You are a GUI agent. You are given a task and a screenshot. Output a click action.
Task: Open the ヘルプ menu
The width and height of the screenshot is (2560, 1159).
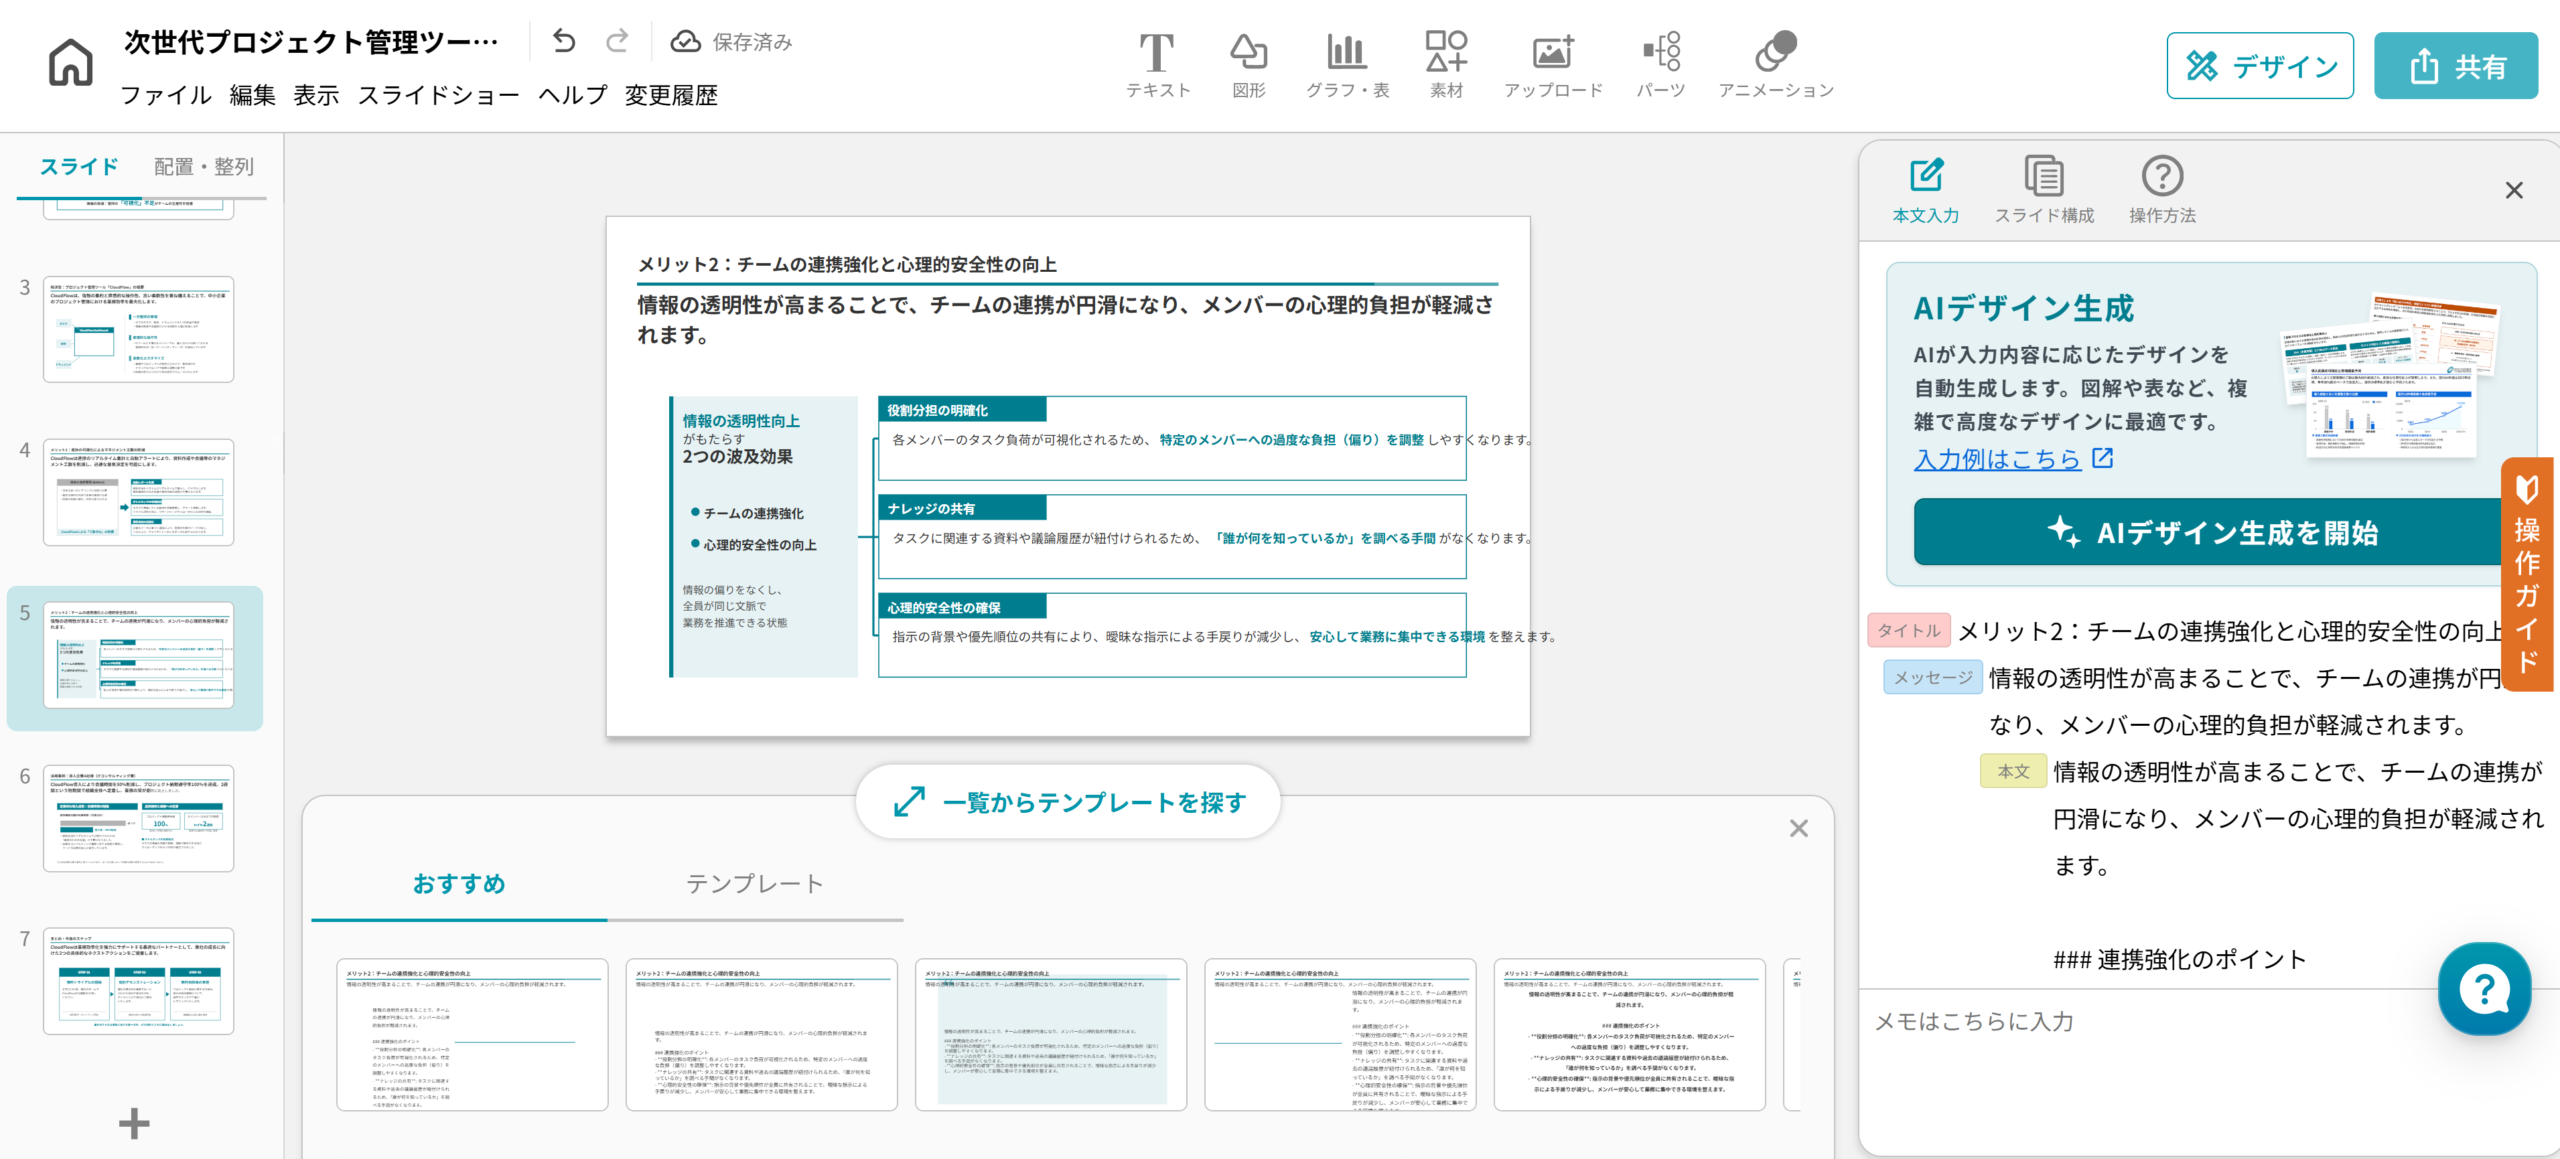[x=572, y=95]
